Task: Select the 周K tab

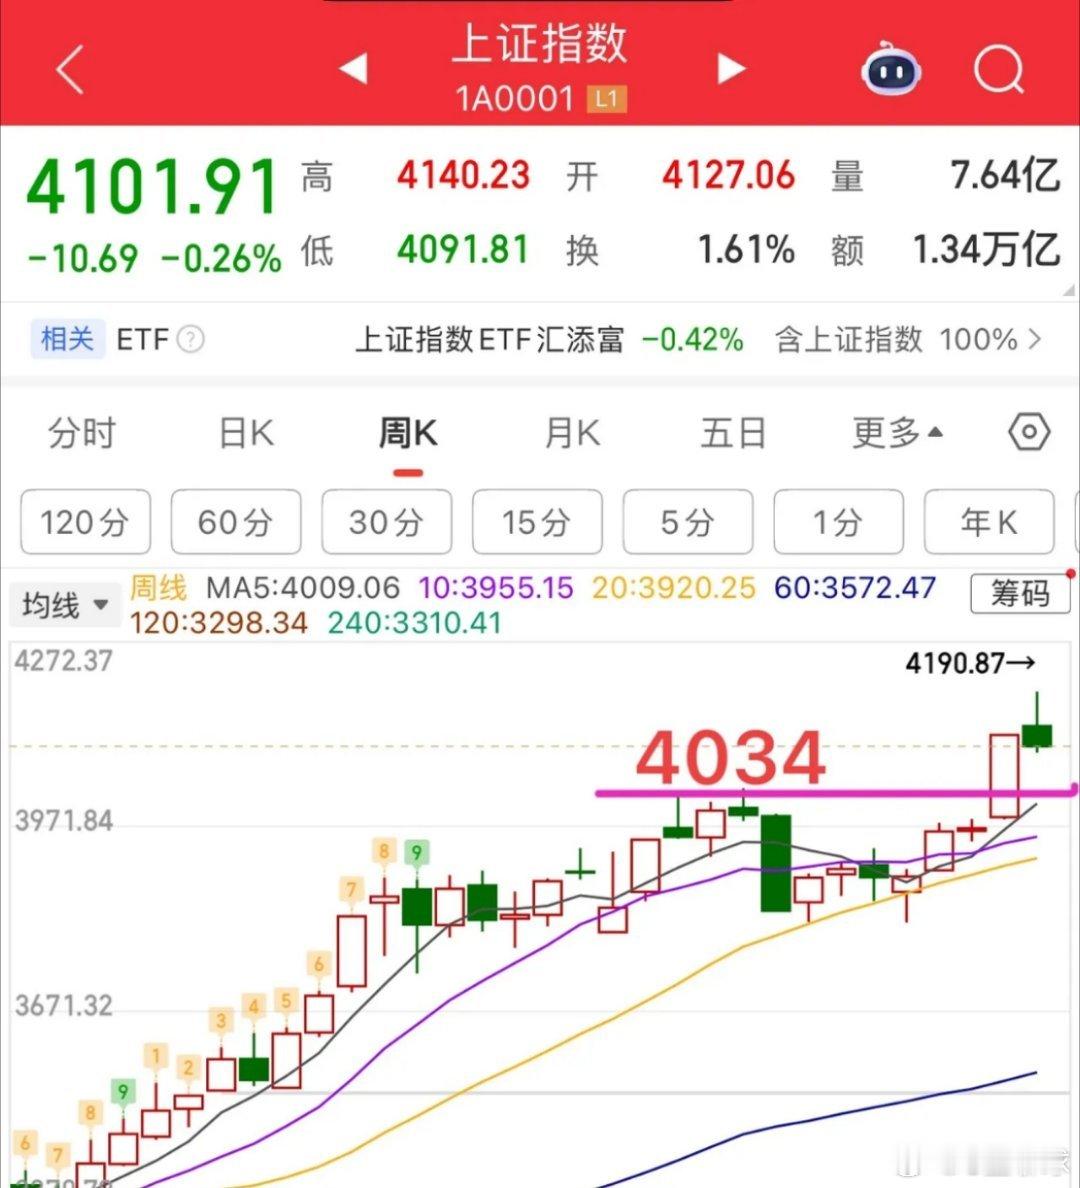Action: point(408,433)
